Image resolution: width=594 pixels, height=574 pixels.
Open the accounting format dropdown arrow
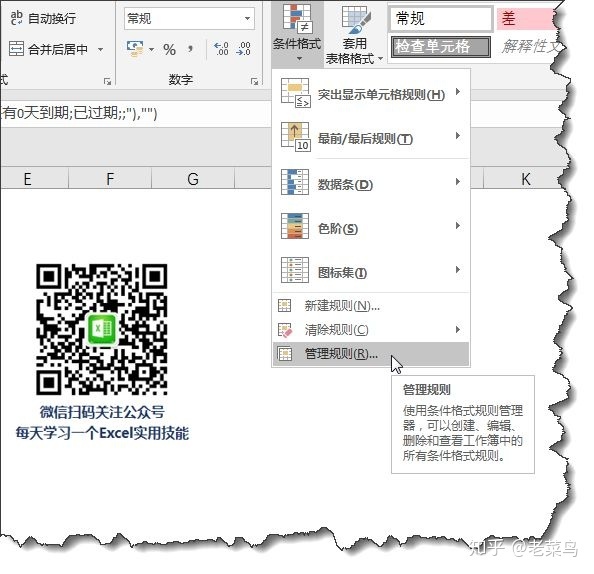click(x=152, y=49)
